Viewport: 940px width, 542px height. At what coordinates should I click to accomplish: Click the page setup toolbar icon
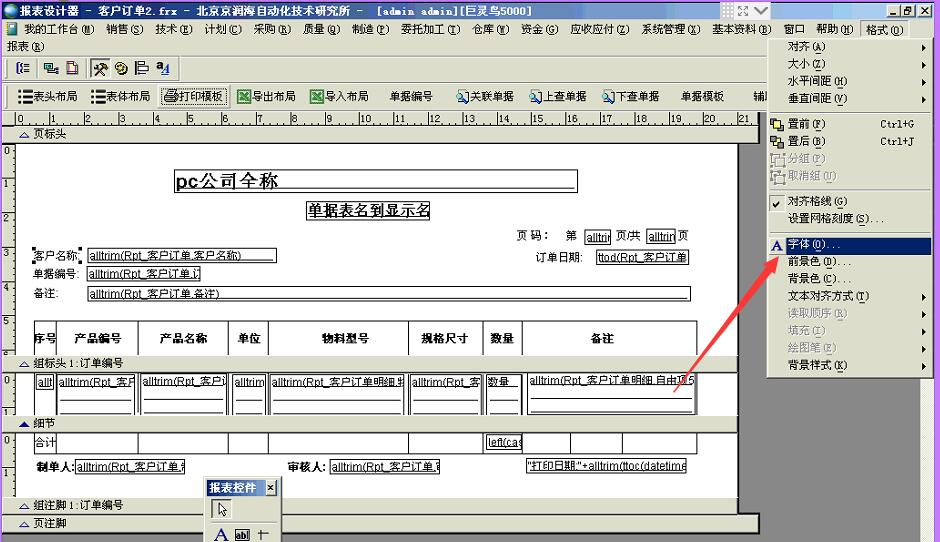coord(71,68)
